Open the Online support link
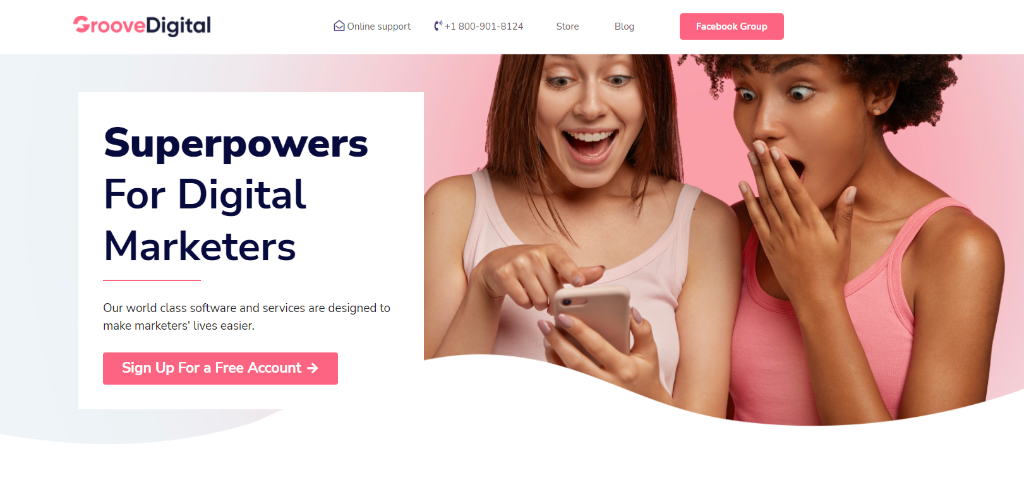The image size is (1024, 504). pyautogui.click(x=372, y=27)
